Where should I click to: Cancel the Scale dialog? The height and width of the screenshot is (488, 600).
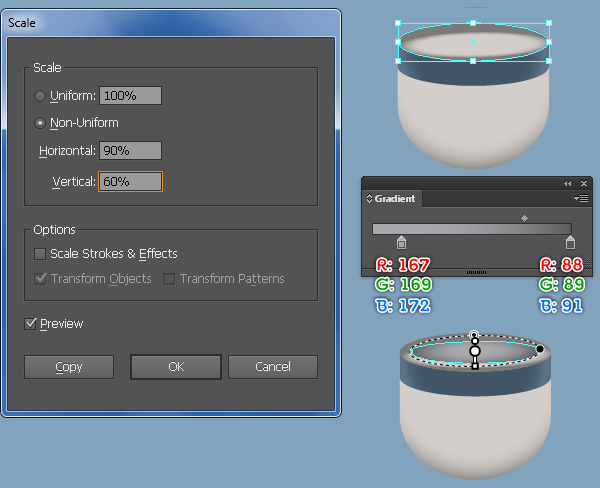pyautogui.click(x=273, y=367)
